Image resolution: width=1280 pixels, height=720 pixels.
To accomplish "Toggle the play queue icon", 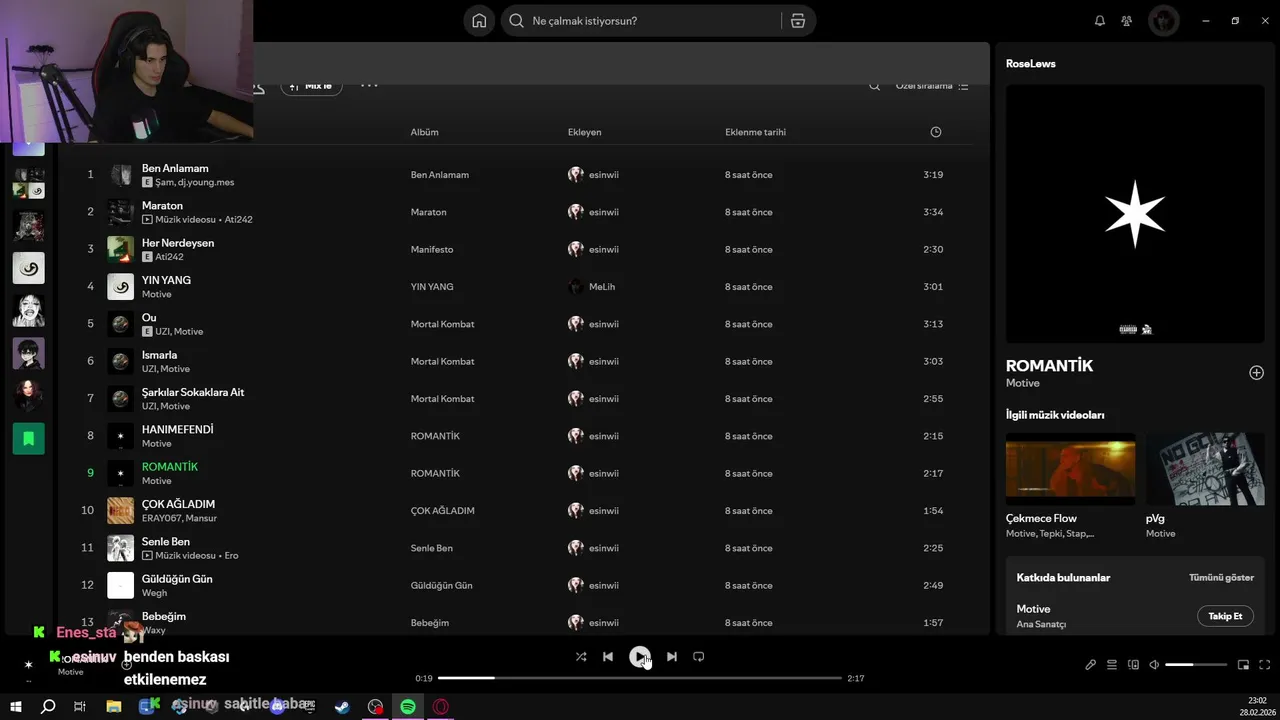I will [x=1112, y=665].
